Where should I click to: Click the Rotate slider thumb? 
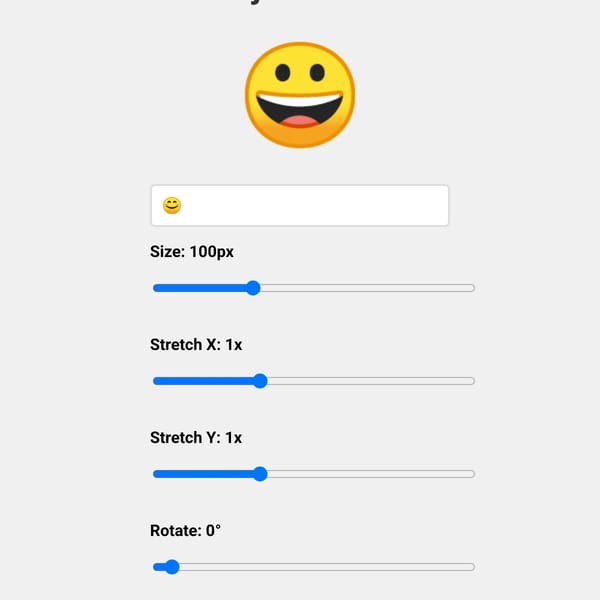click(x=172, y=567)
